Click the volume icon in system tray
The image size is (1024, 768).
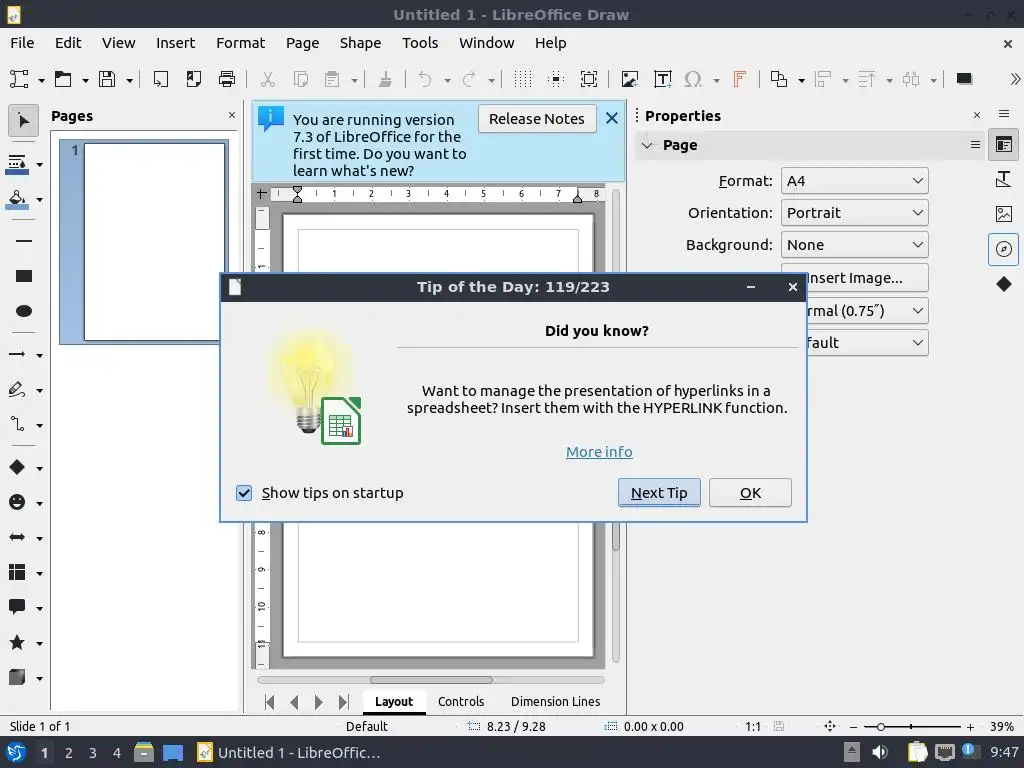point(880,752)
